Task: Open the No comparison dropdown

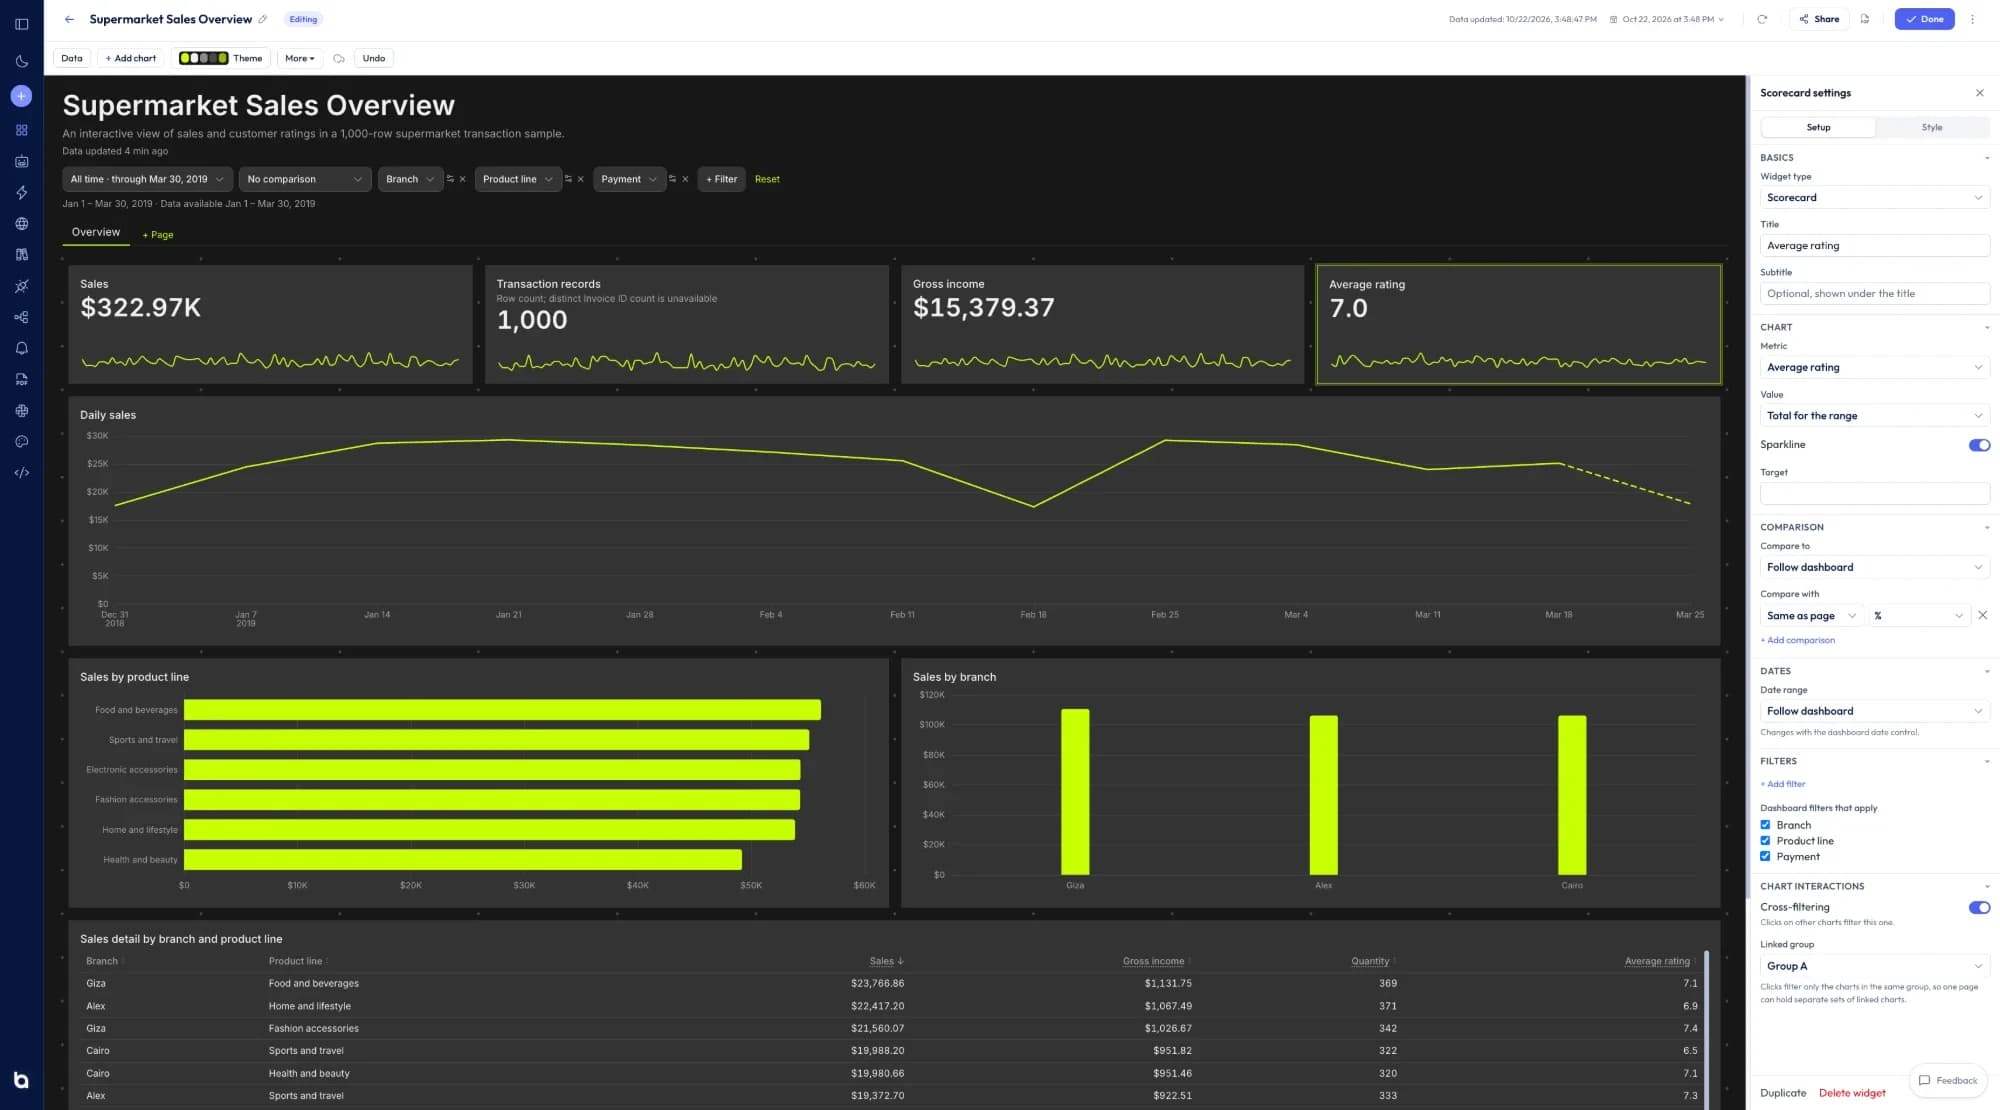Action: pyautogui.click(x=305, y=179)
